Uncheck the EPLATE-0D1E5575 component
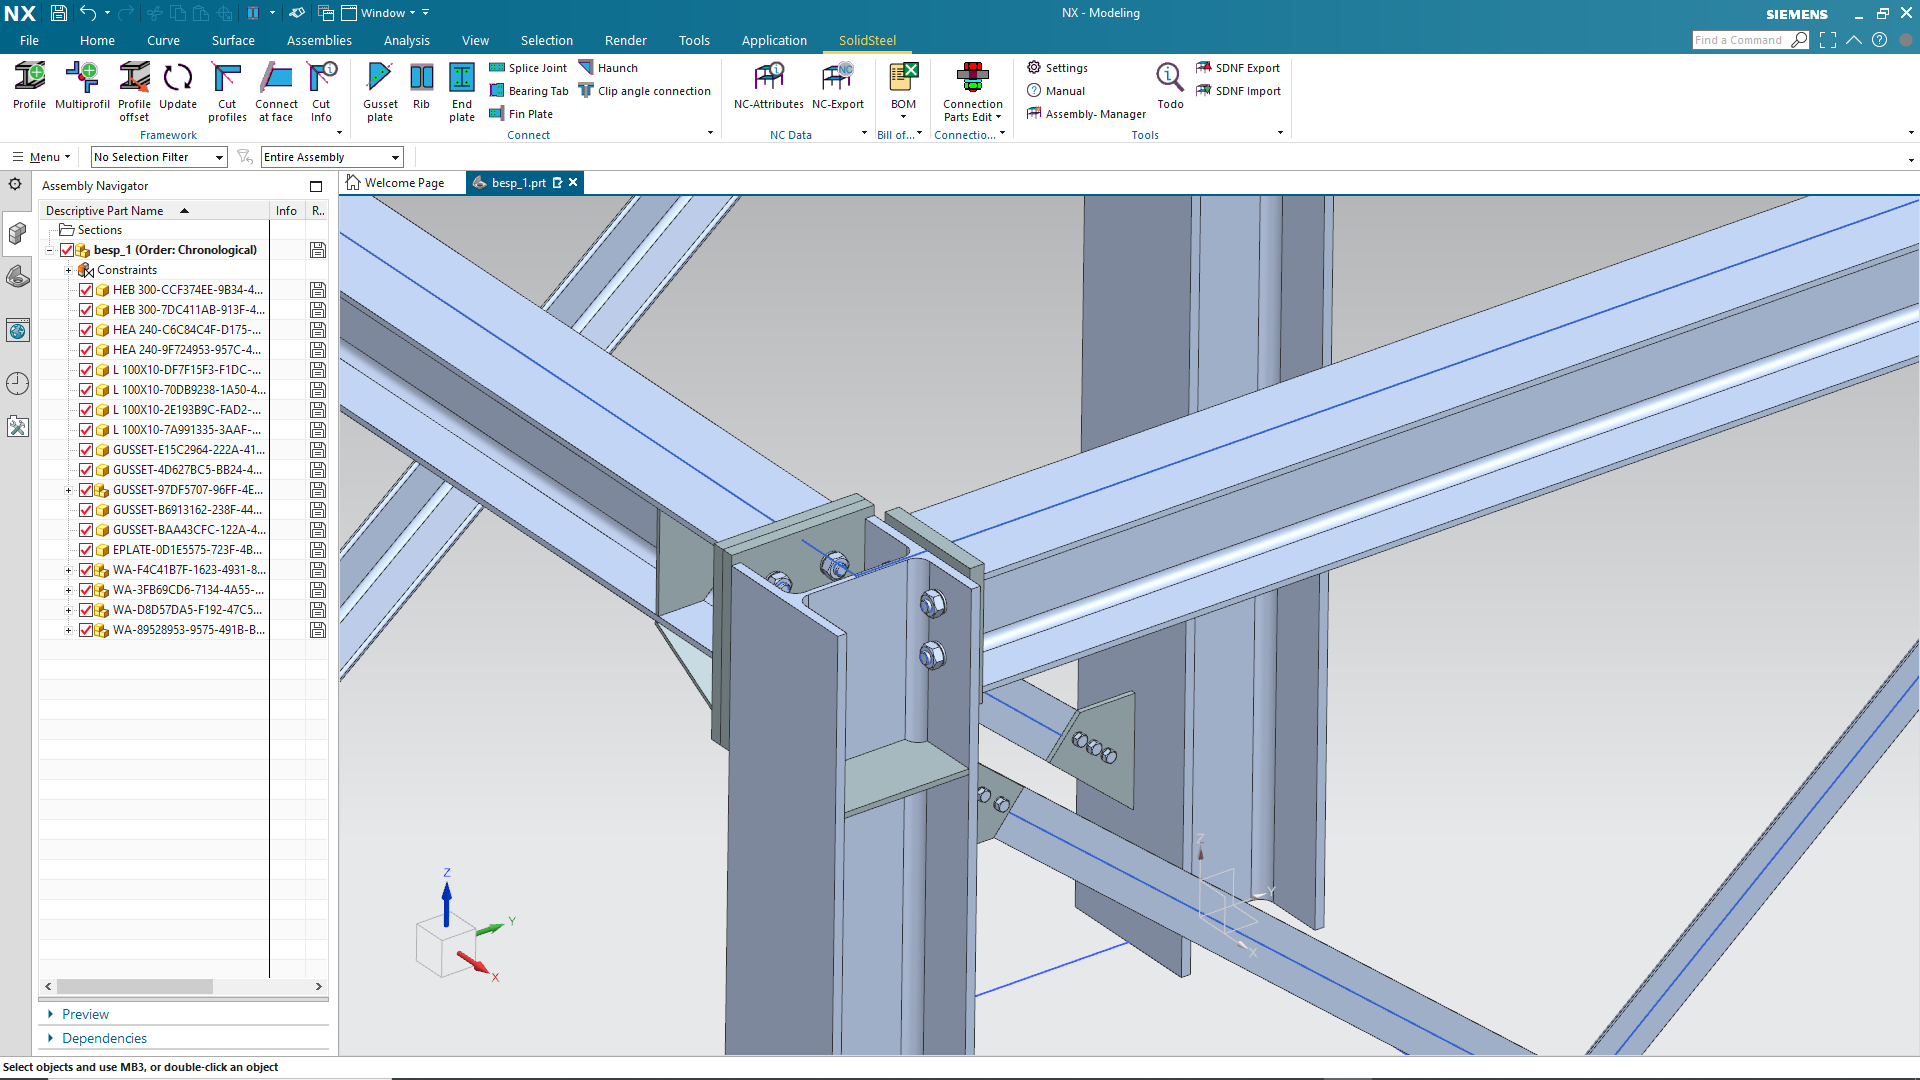This screenshot has width=1920, height=1080. point(86,549)
